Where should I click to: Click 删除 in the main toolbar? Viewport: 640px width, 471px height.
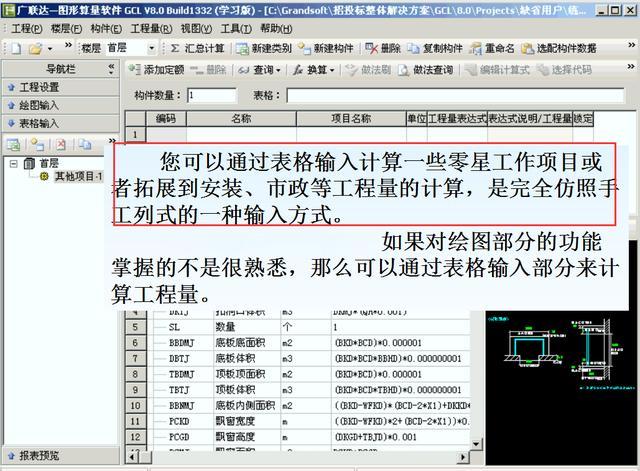383,49
